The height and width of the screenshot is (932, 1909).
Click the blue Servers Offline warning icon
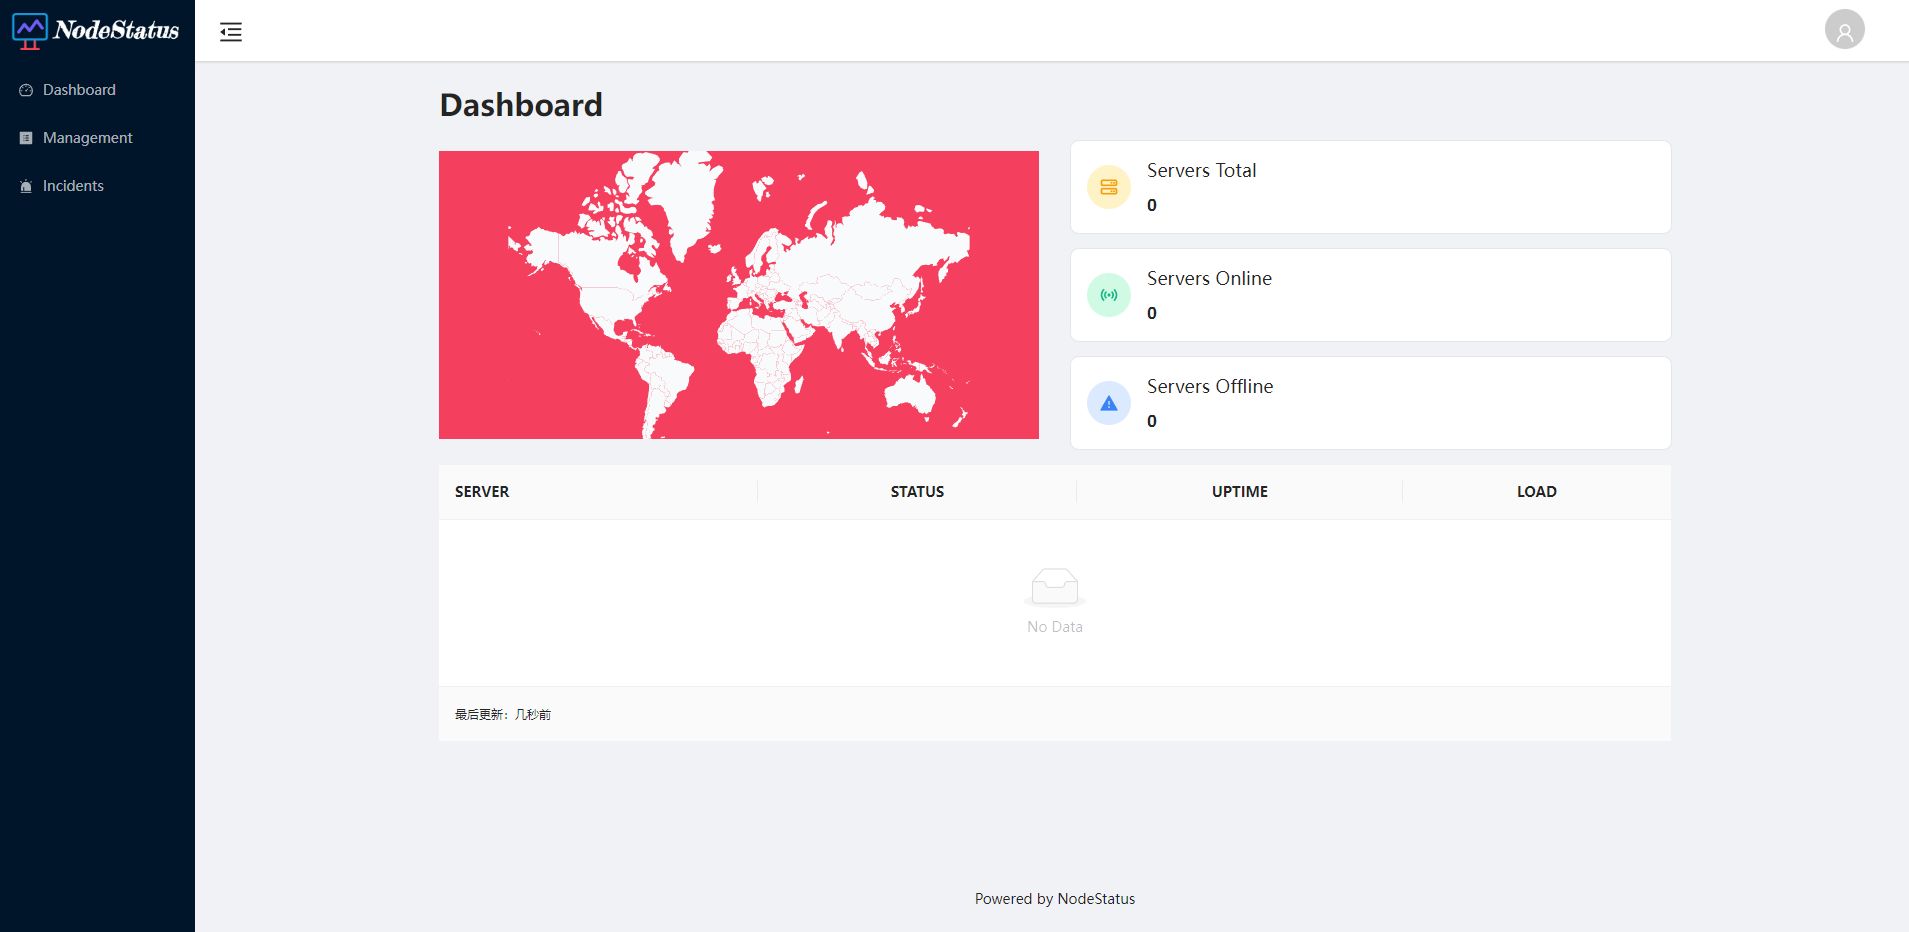click(1109, 403)
